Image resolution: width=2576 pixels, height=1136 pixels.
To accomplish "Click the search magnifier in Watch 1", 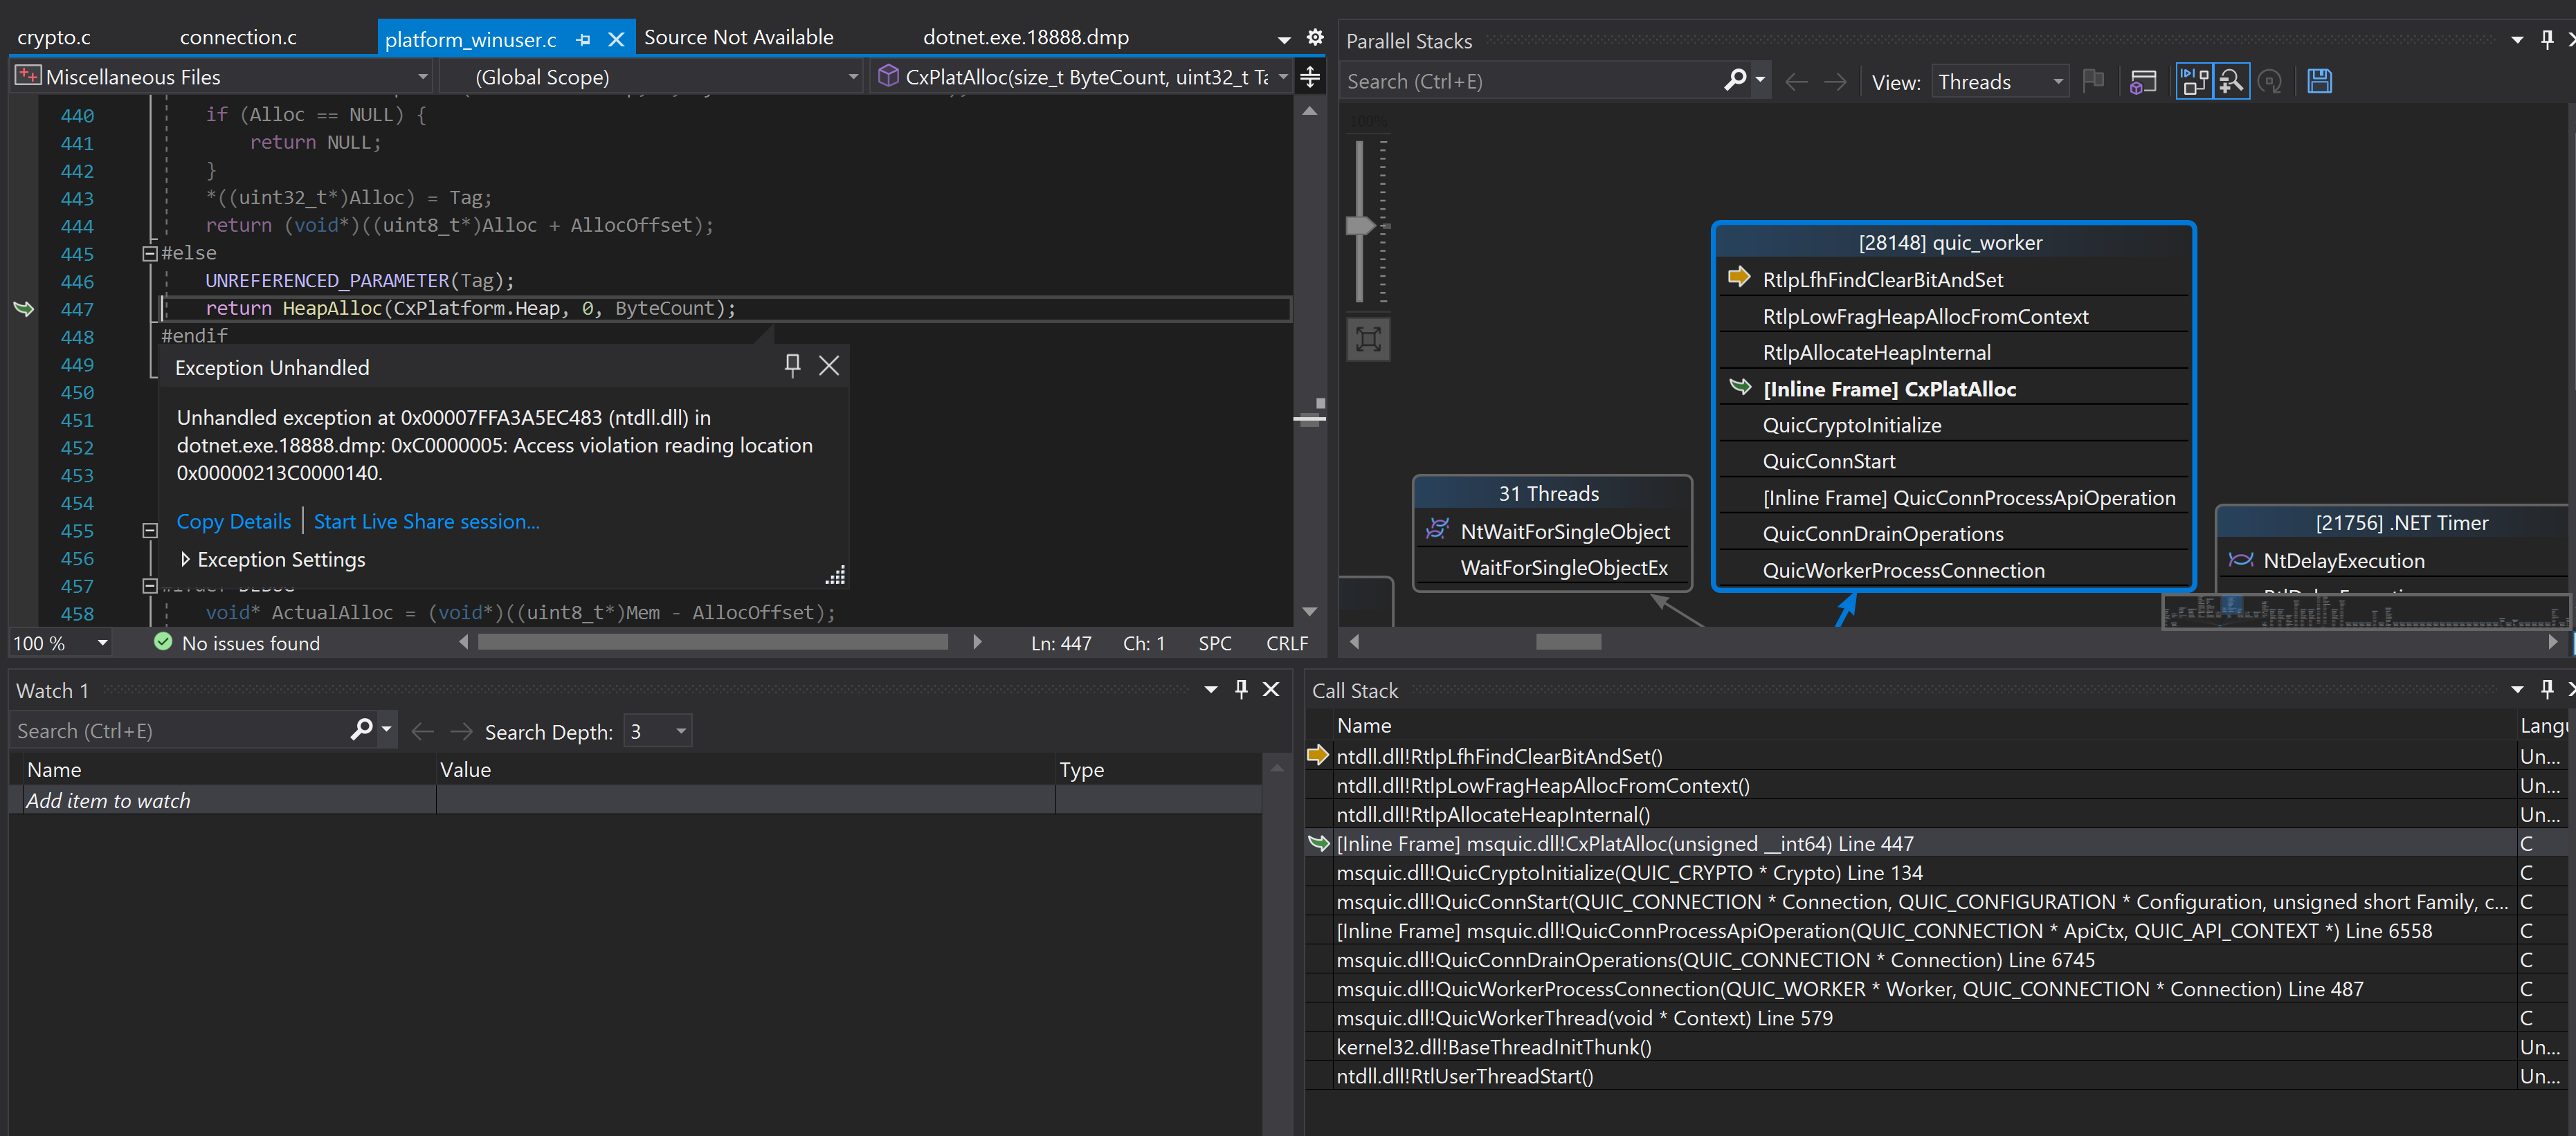I will [x=360, y=730].
